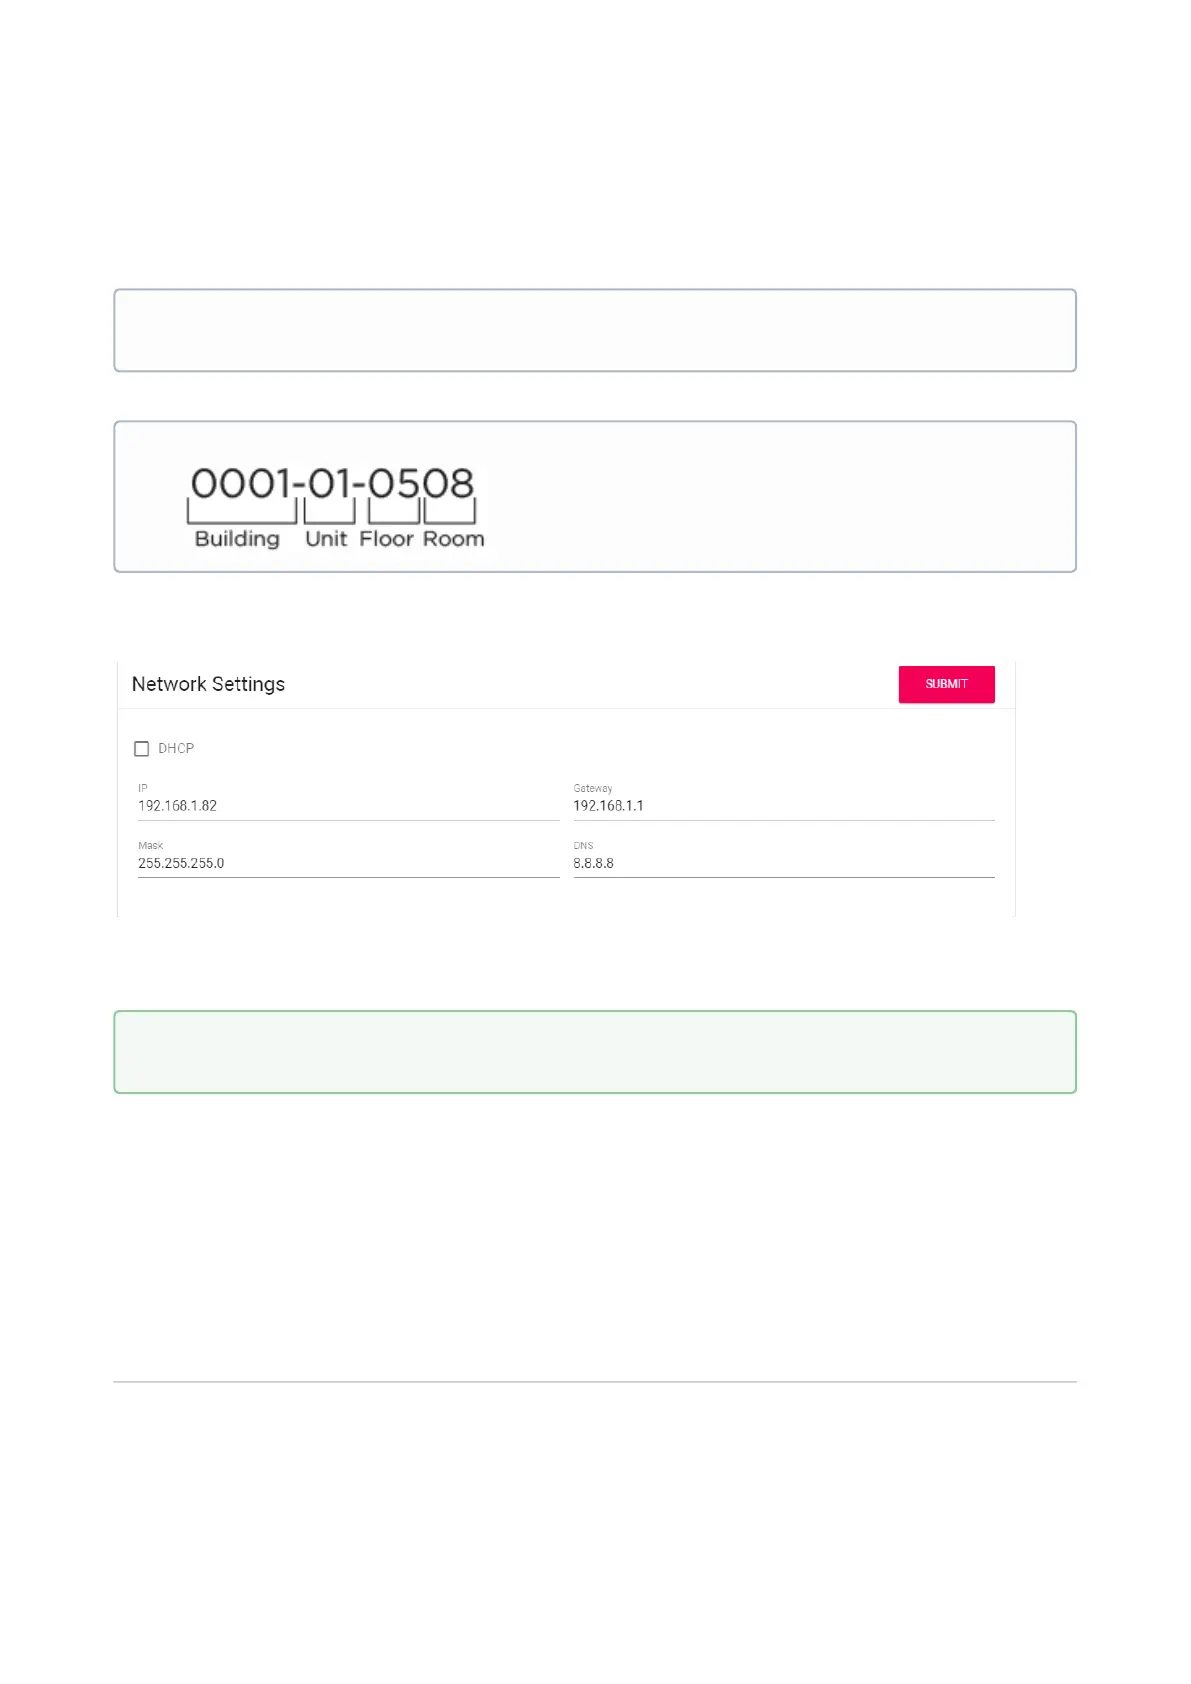Tick the DHCP checkbox

(x=142, y=749)
